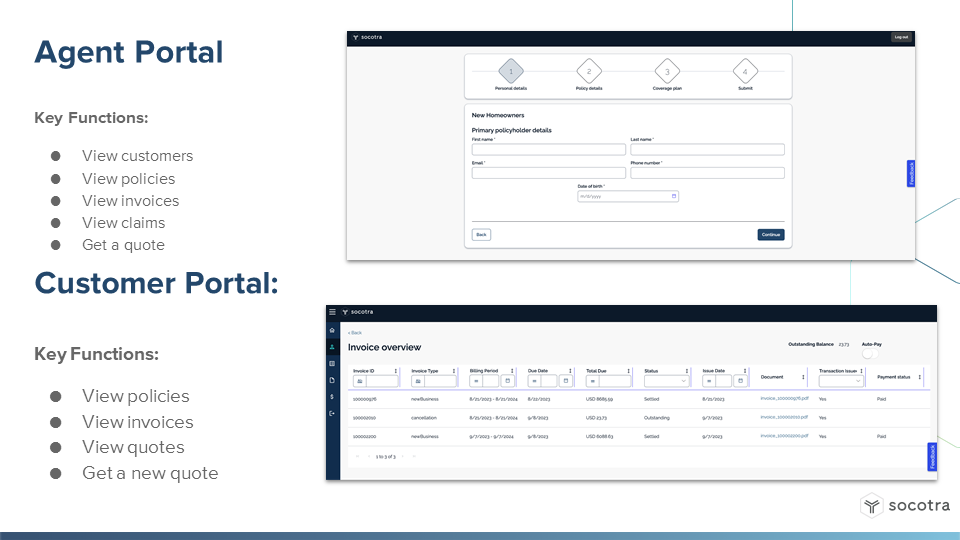Open the hamburger menu in Customer Portal
The height and width of the screenshot is (540, 960).
(x=332, y=312)
